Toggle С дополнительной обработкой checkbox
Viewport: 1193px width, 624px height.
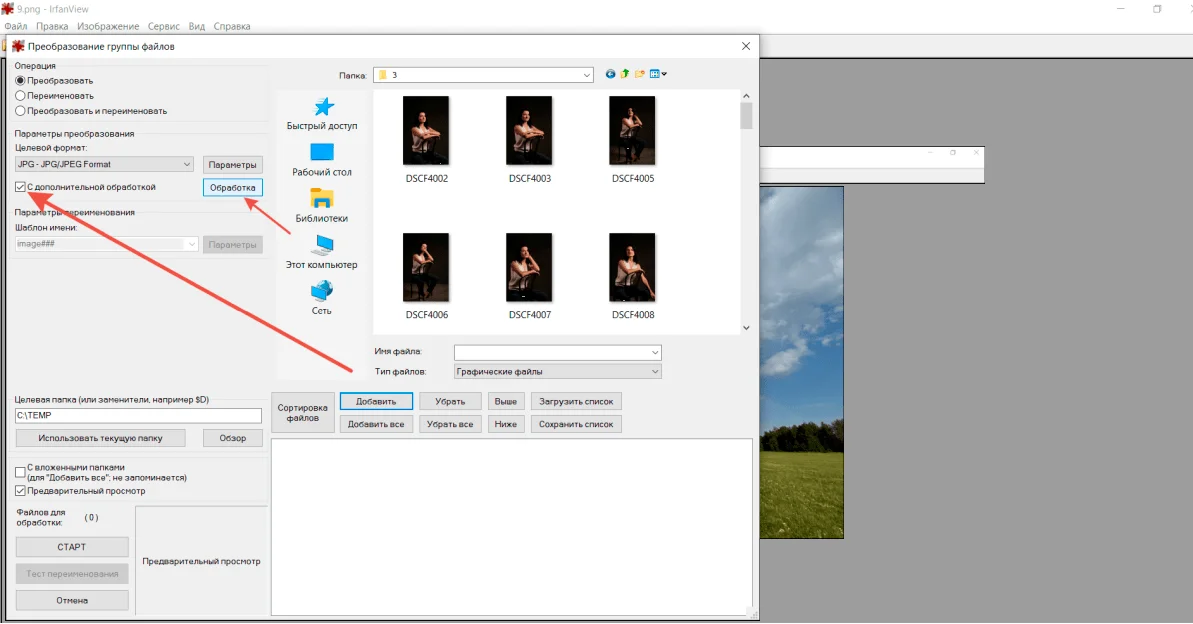point(21,187)
